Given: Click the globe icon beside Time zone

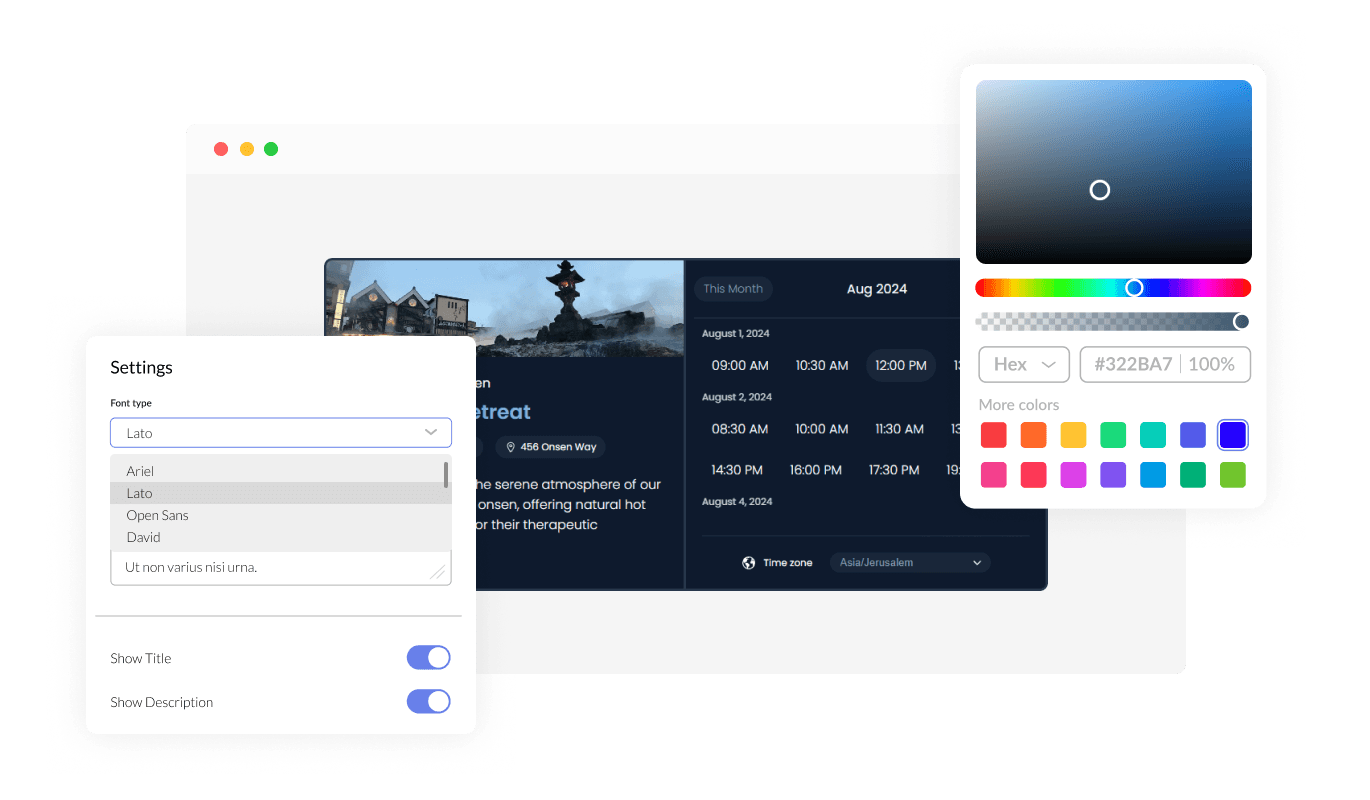Looking at the screenshot, I should (x=748, y=563).
